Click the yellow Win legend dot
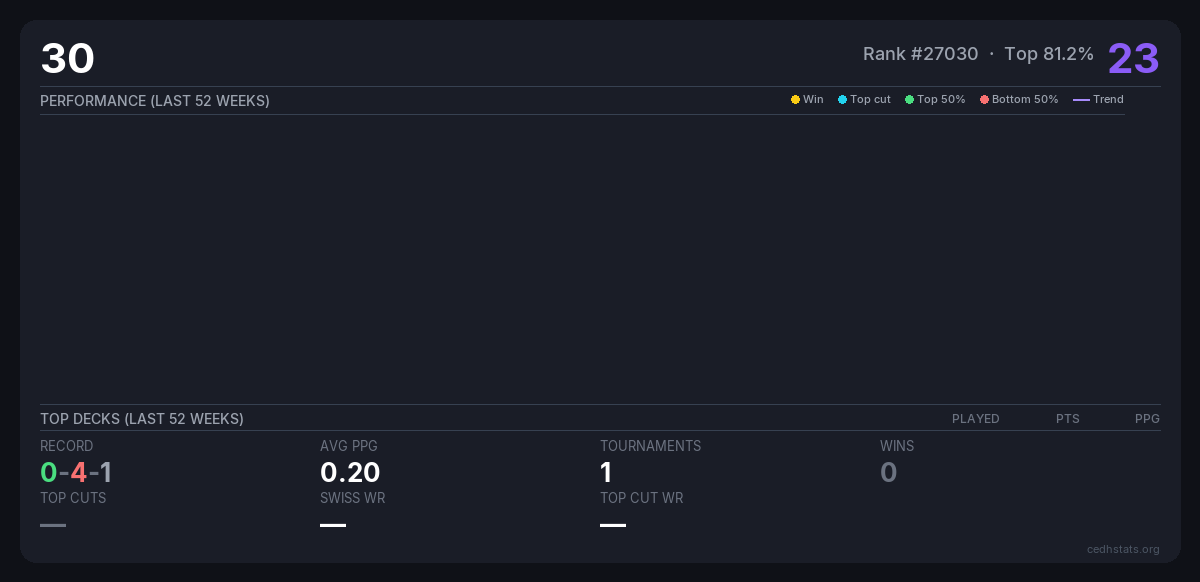 [795, 100]
